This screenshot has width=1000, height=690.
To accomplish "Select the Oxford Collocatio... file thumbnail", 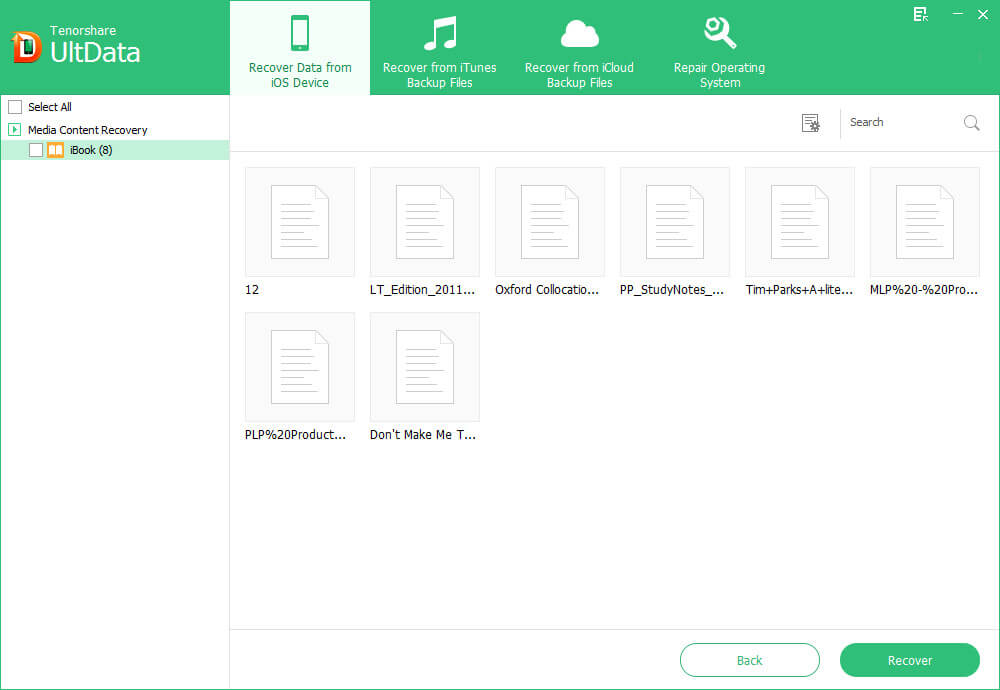I will [x=550, y=222].
